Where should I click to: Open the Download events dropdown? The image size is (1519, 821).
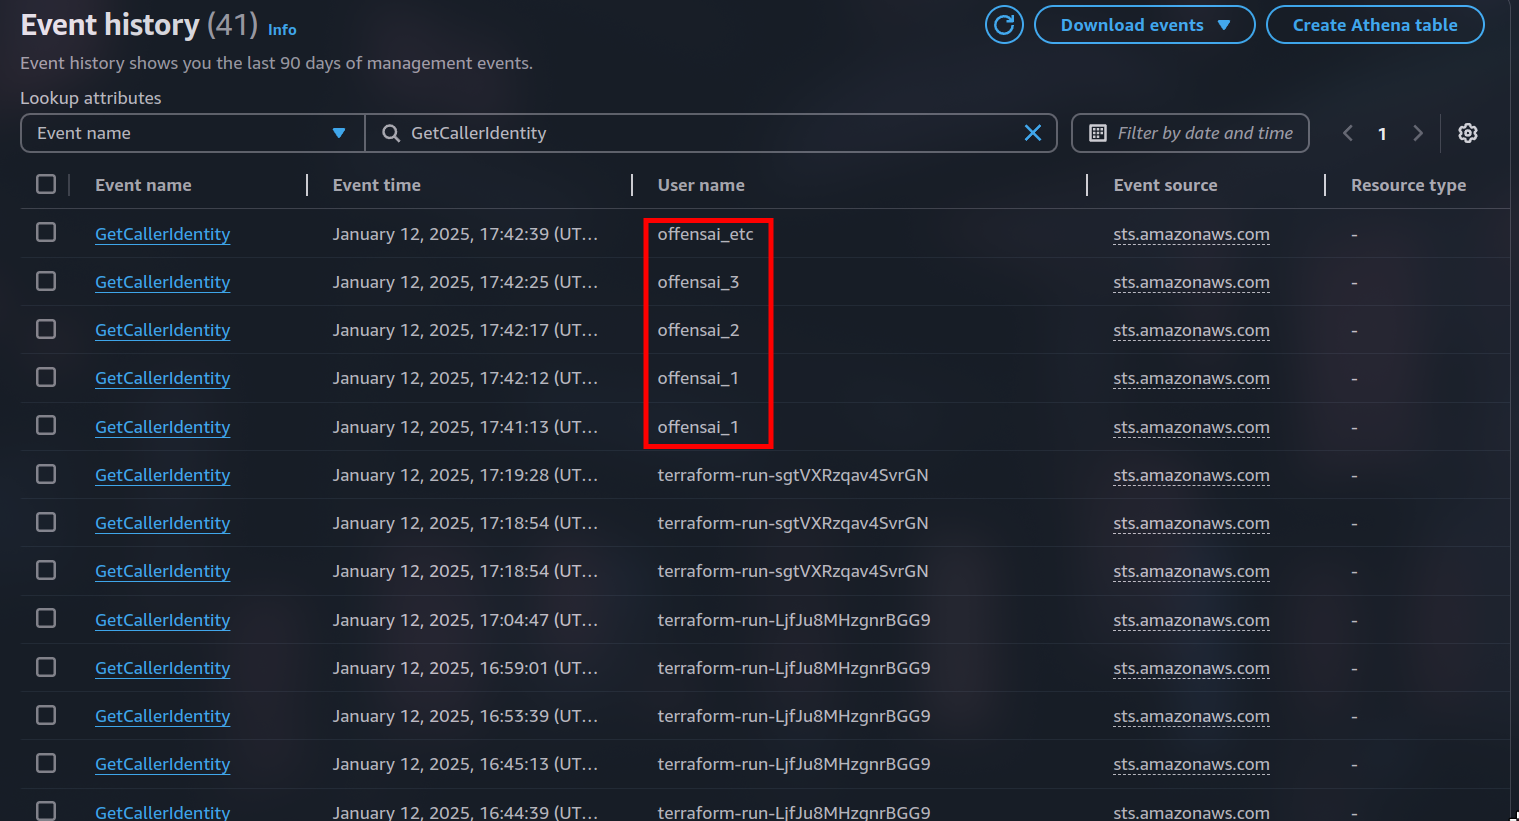tap(1144, 24)
